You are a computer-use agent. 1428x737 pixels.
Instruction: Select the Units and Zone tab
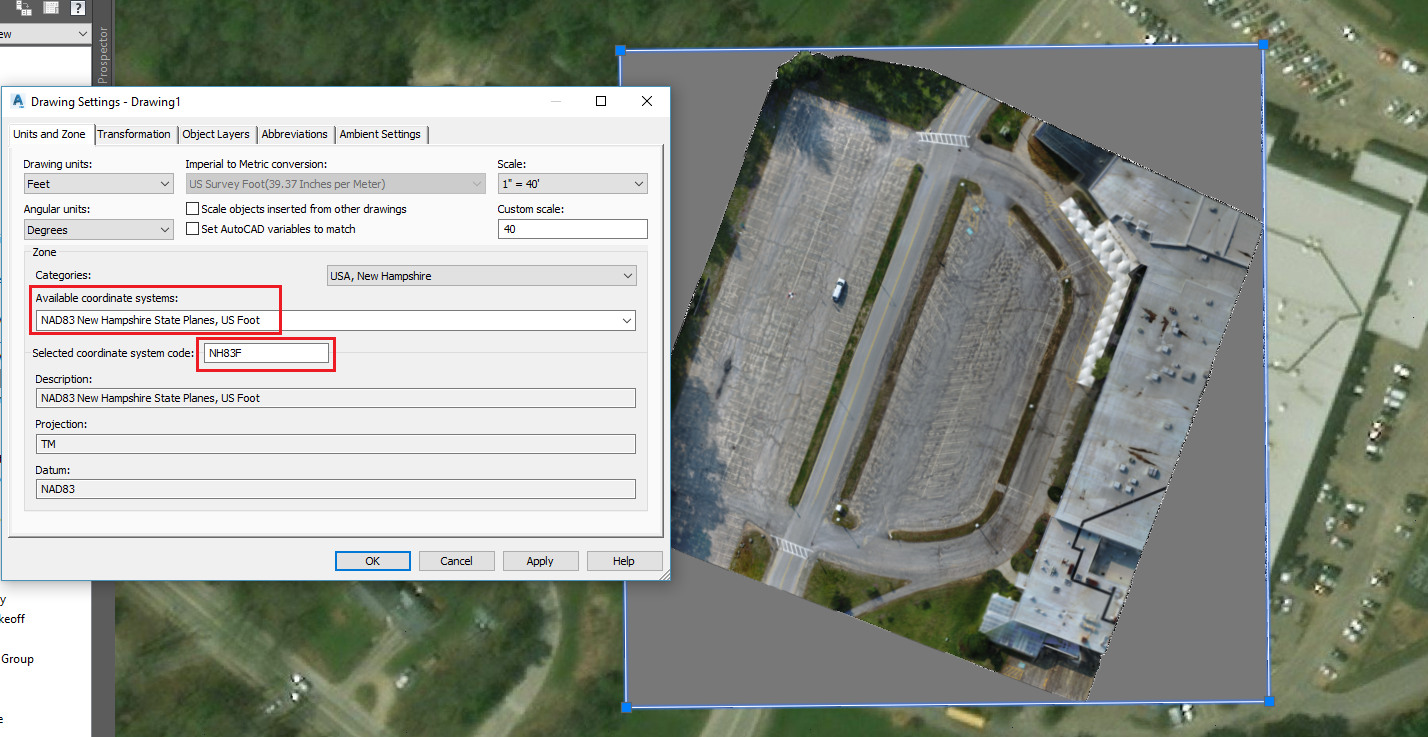click(49, 134)
